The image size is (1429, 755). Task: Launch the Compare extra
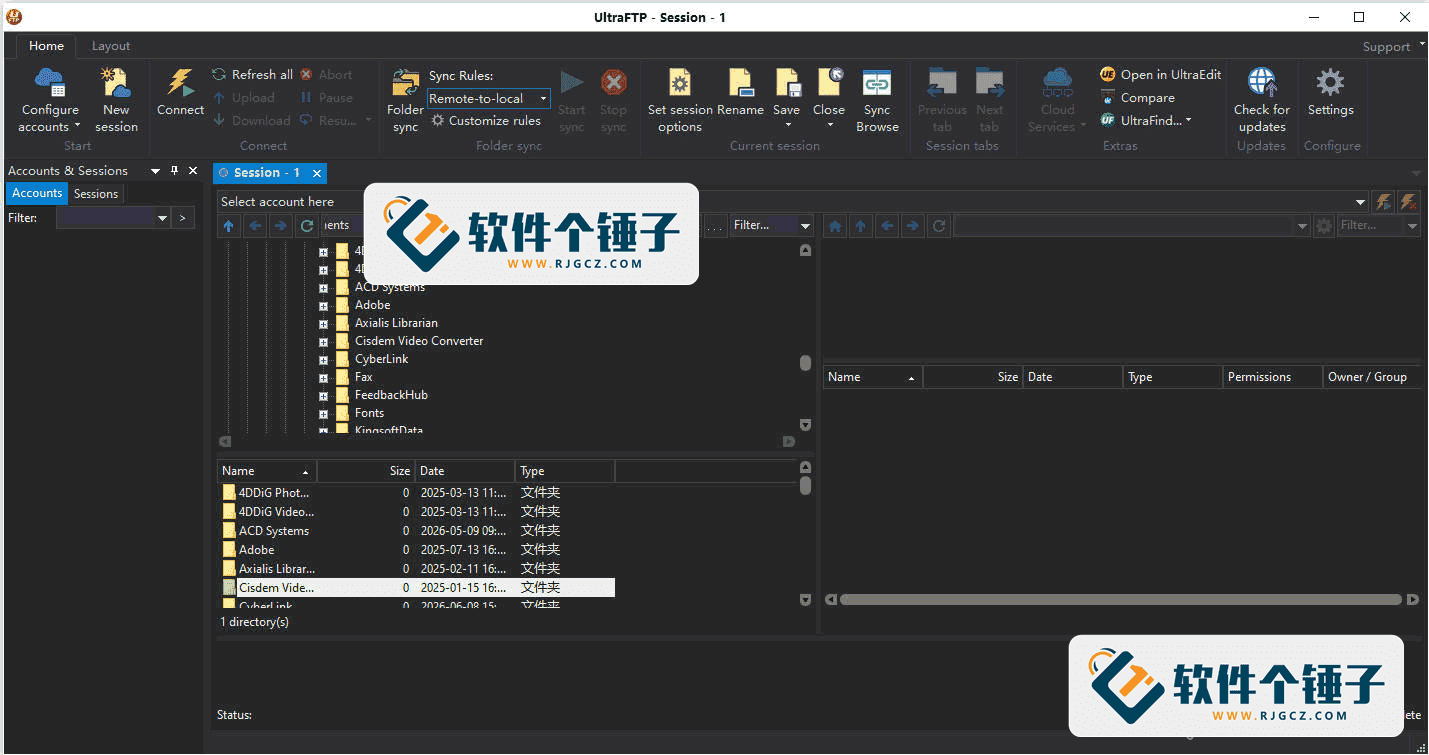(1137, 98)
